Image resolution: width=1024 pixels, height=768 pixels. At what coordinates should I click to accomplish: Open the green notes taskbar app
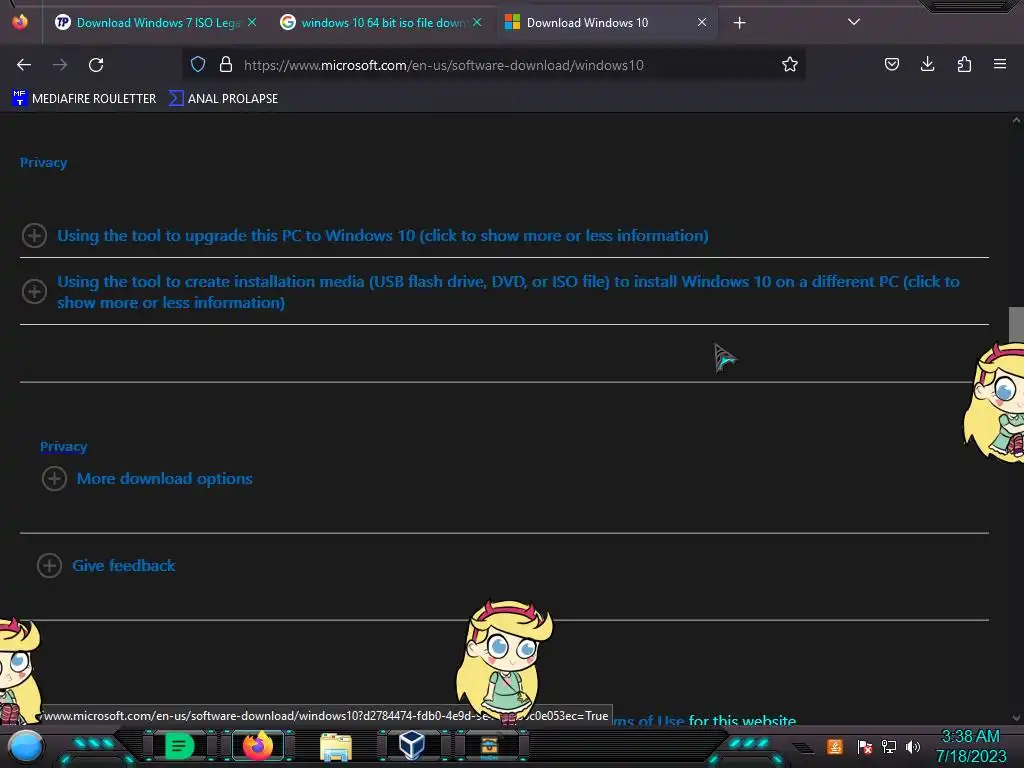coord(179,746)
